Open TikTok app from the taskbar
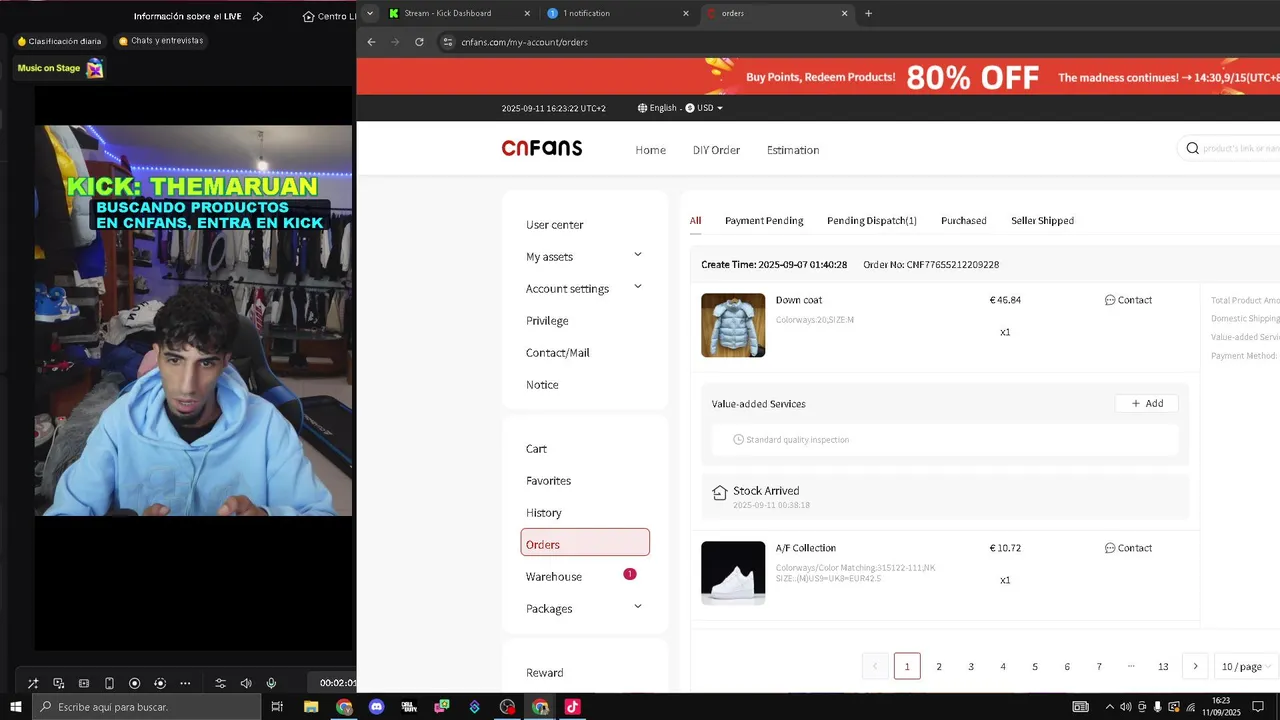 pyautogui.click(x=572, y=707)
